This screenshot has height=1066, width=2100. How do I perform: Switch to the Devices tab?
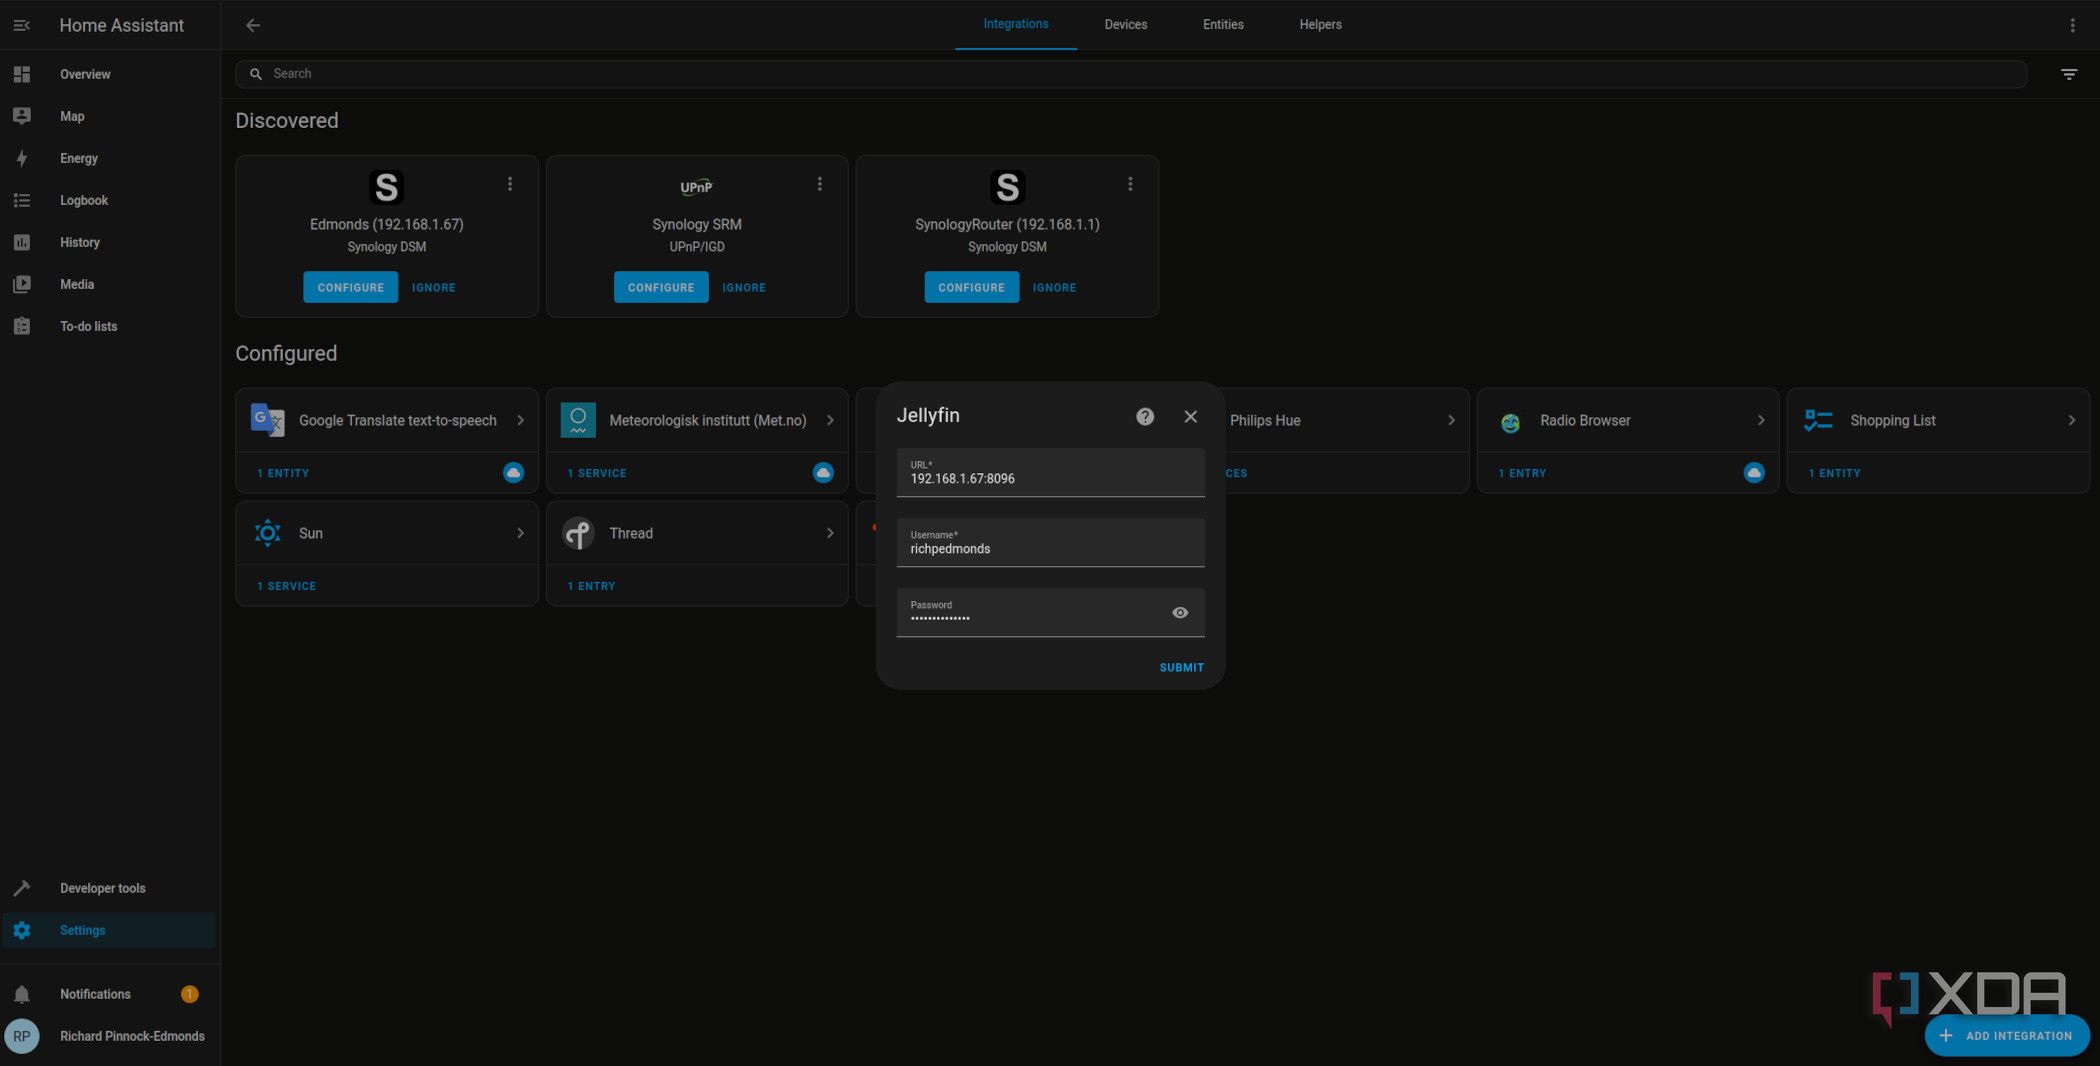click(x=1125, y=24)
